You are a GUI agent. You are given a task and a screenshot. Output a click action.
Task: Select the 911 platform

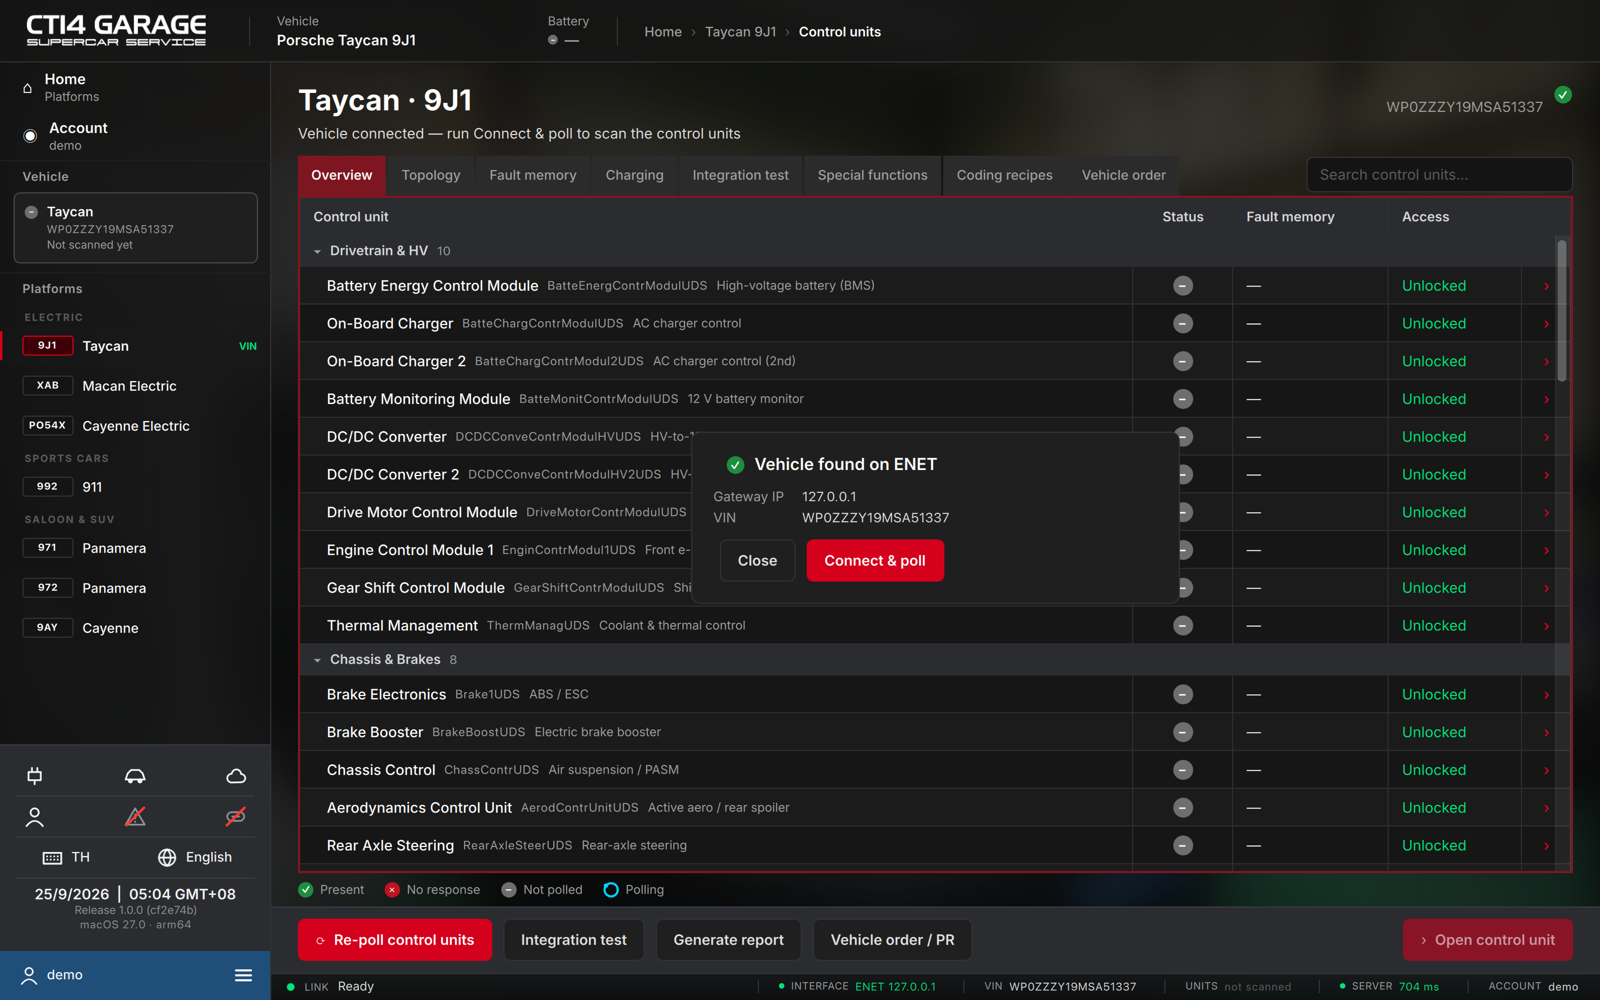click(x=136, y=487)
